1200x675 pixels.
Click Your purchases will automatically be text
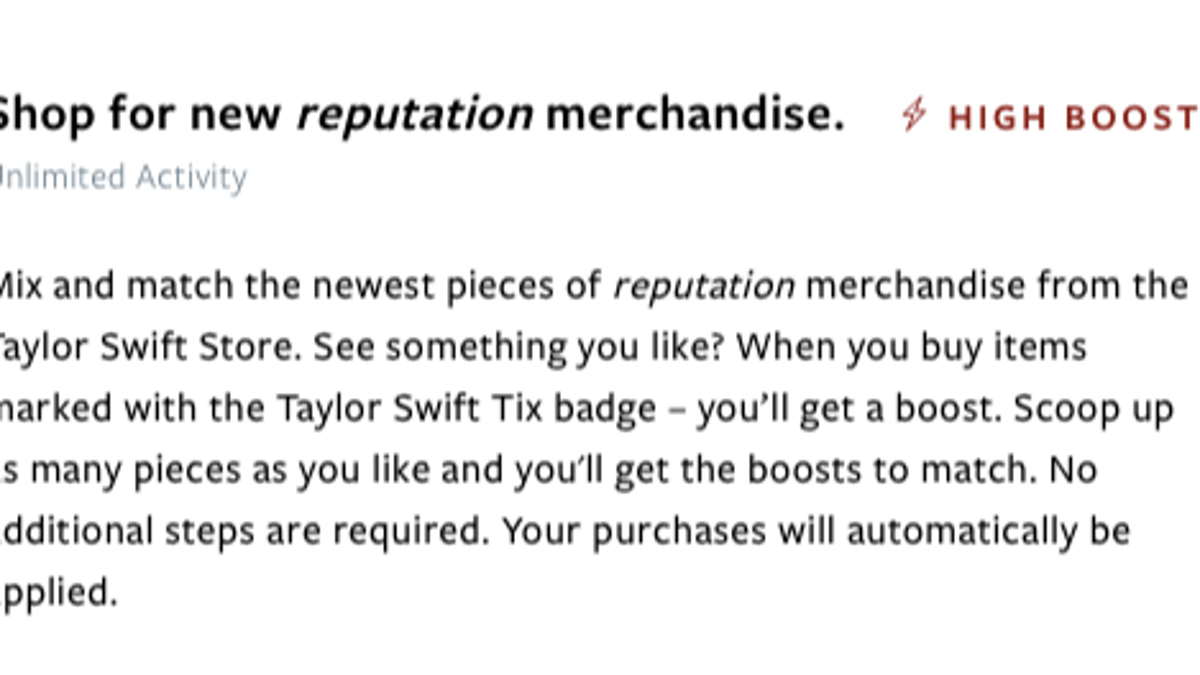(x=816, y=533)
